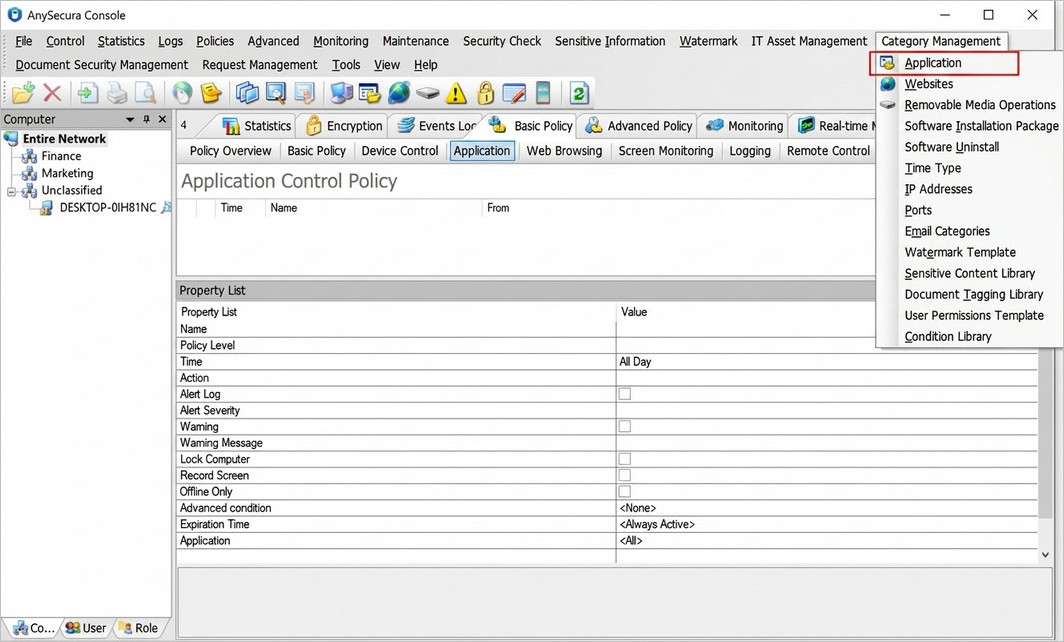
Task: Choose Condition Library menu entry
Action: 947,337
